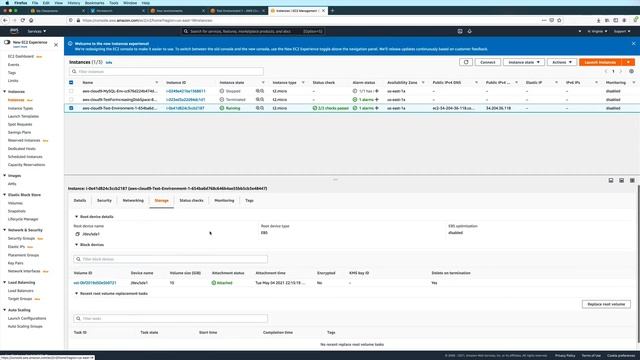This screenshot has width=640, height=360.
Task: Add alarm for the Terminated instance
Action: point(377,100)
